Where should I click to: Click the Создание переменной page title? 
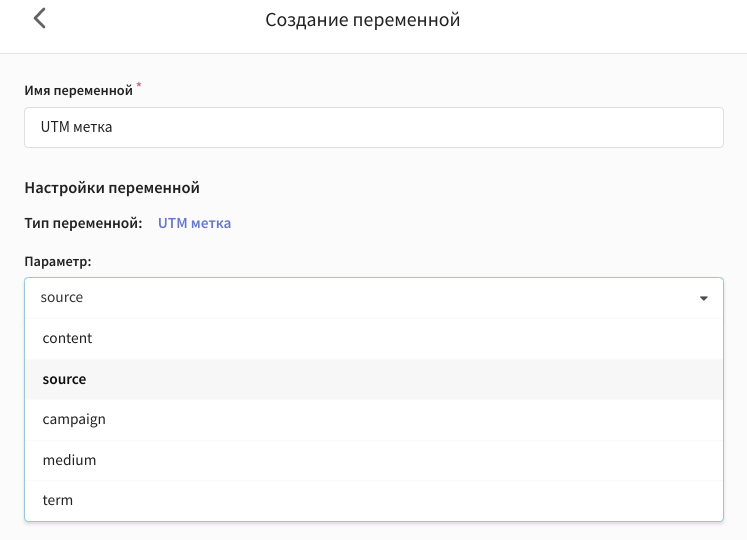(x=363, y=20)
